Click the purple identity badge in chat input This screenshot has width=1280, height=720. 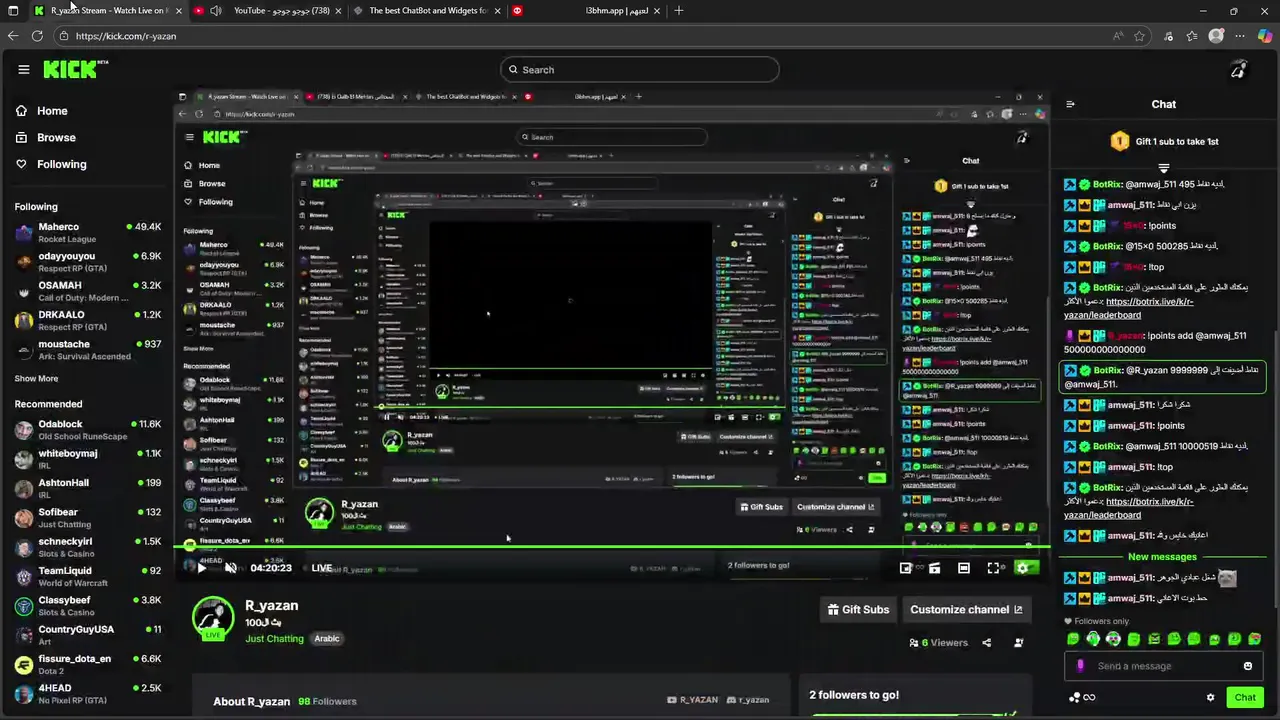coord(1080,666)
